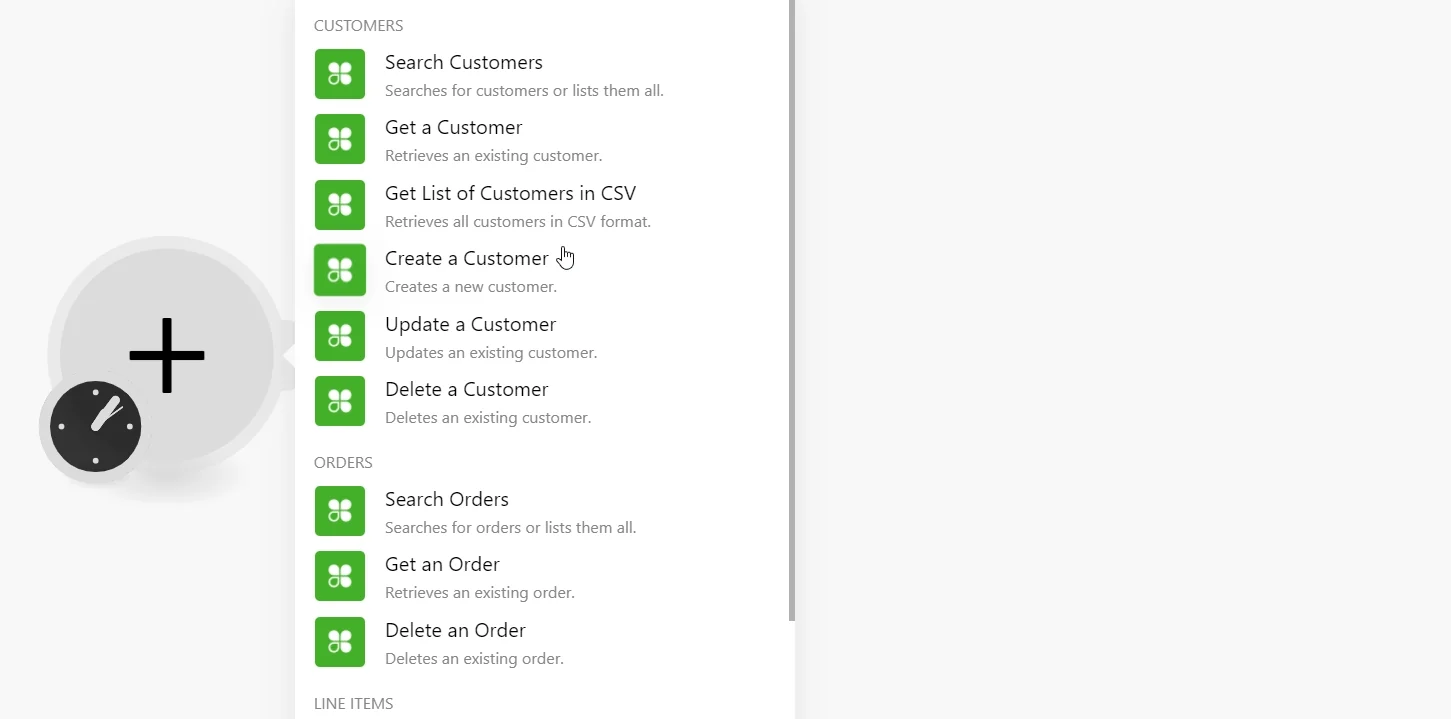Click 'Deletes an existing customer.' description

pyautogui.click(x=488, y=418)
